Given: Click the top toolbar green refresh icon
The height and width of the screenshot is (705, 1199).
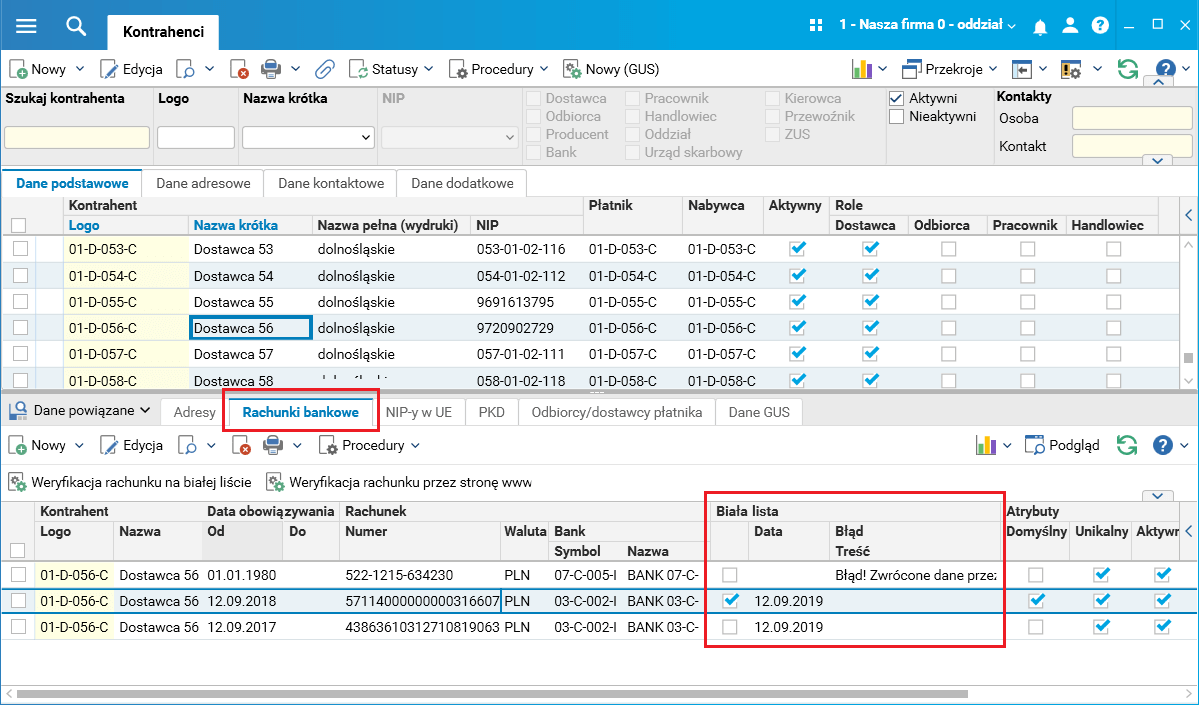Looking at the screenshot, I should pos(1128,69).
